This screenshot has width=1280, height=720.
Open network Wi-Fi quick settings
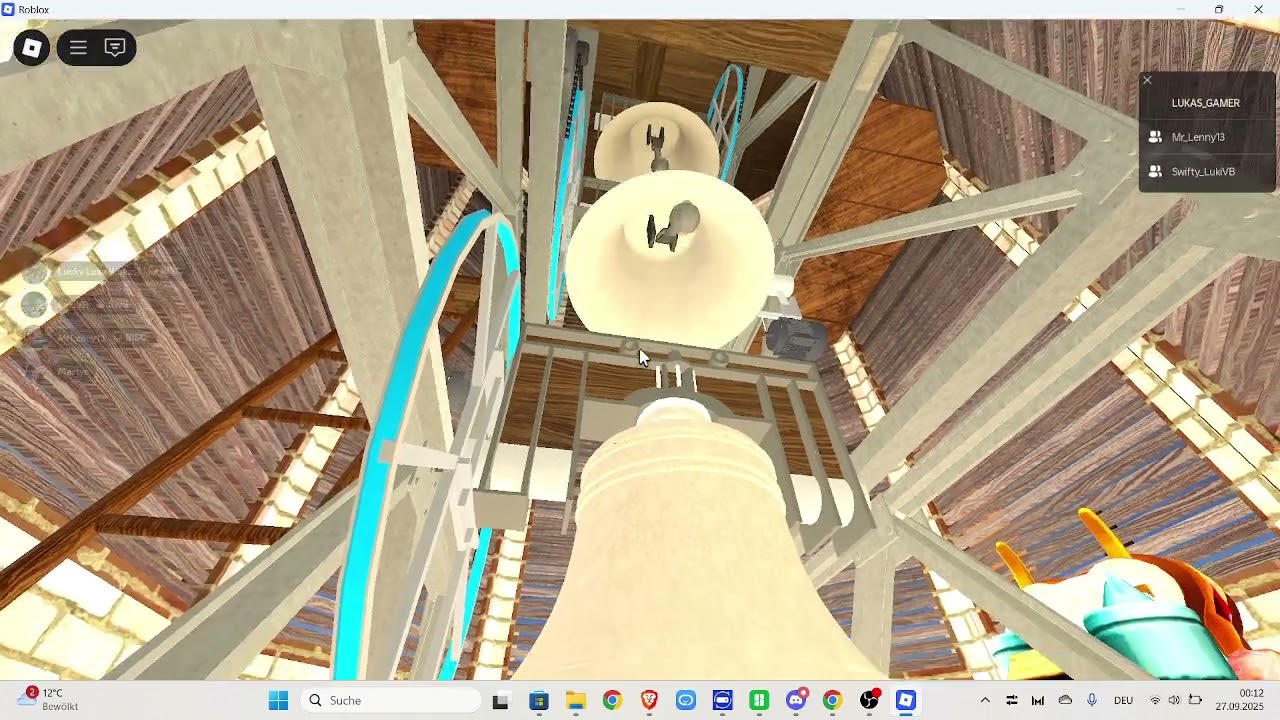pos(1155,701)
